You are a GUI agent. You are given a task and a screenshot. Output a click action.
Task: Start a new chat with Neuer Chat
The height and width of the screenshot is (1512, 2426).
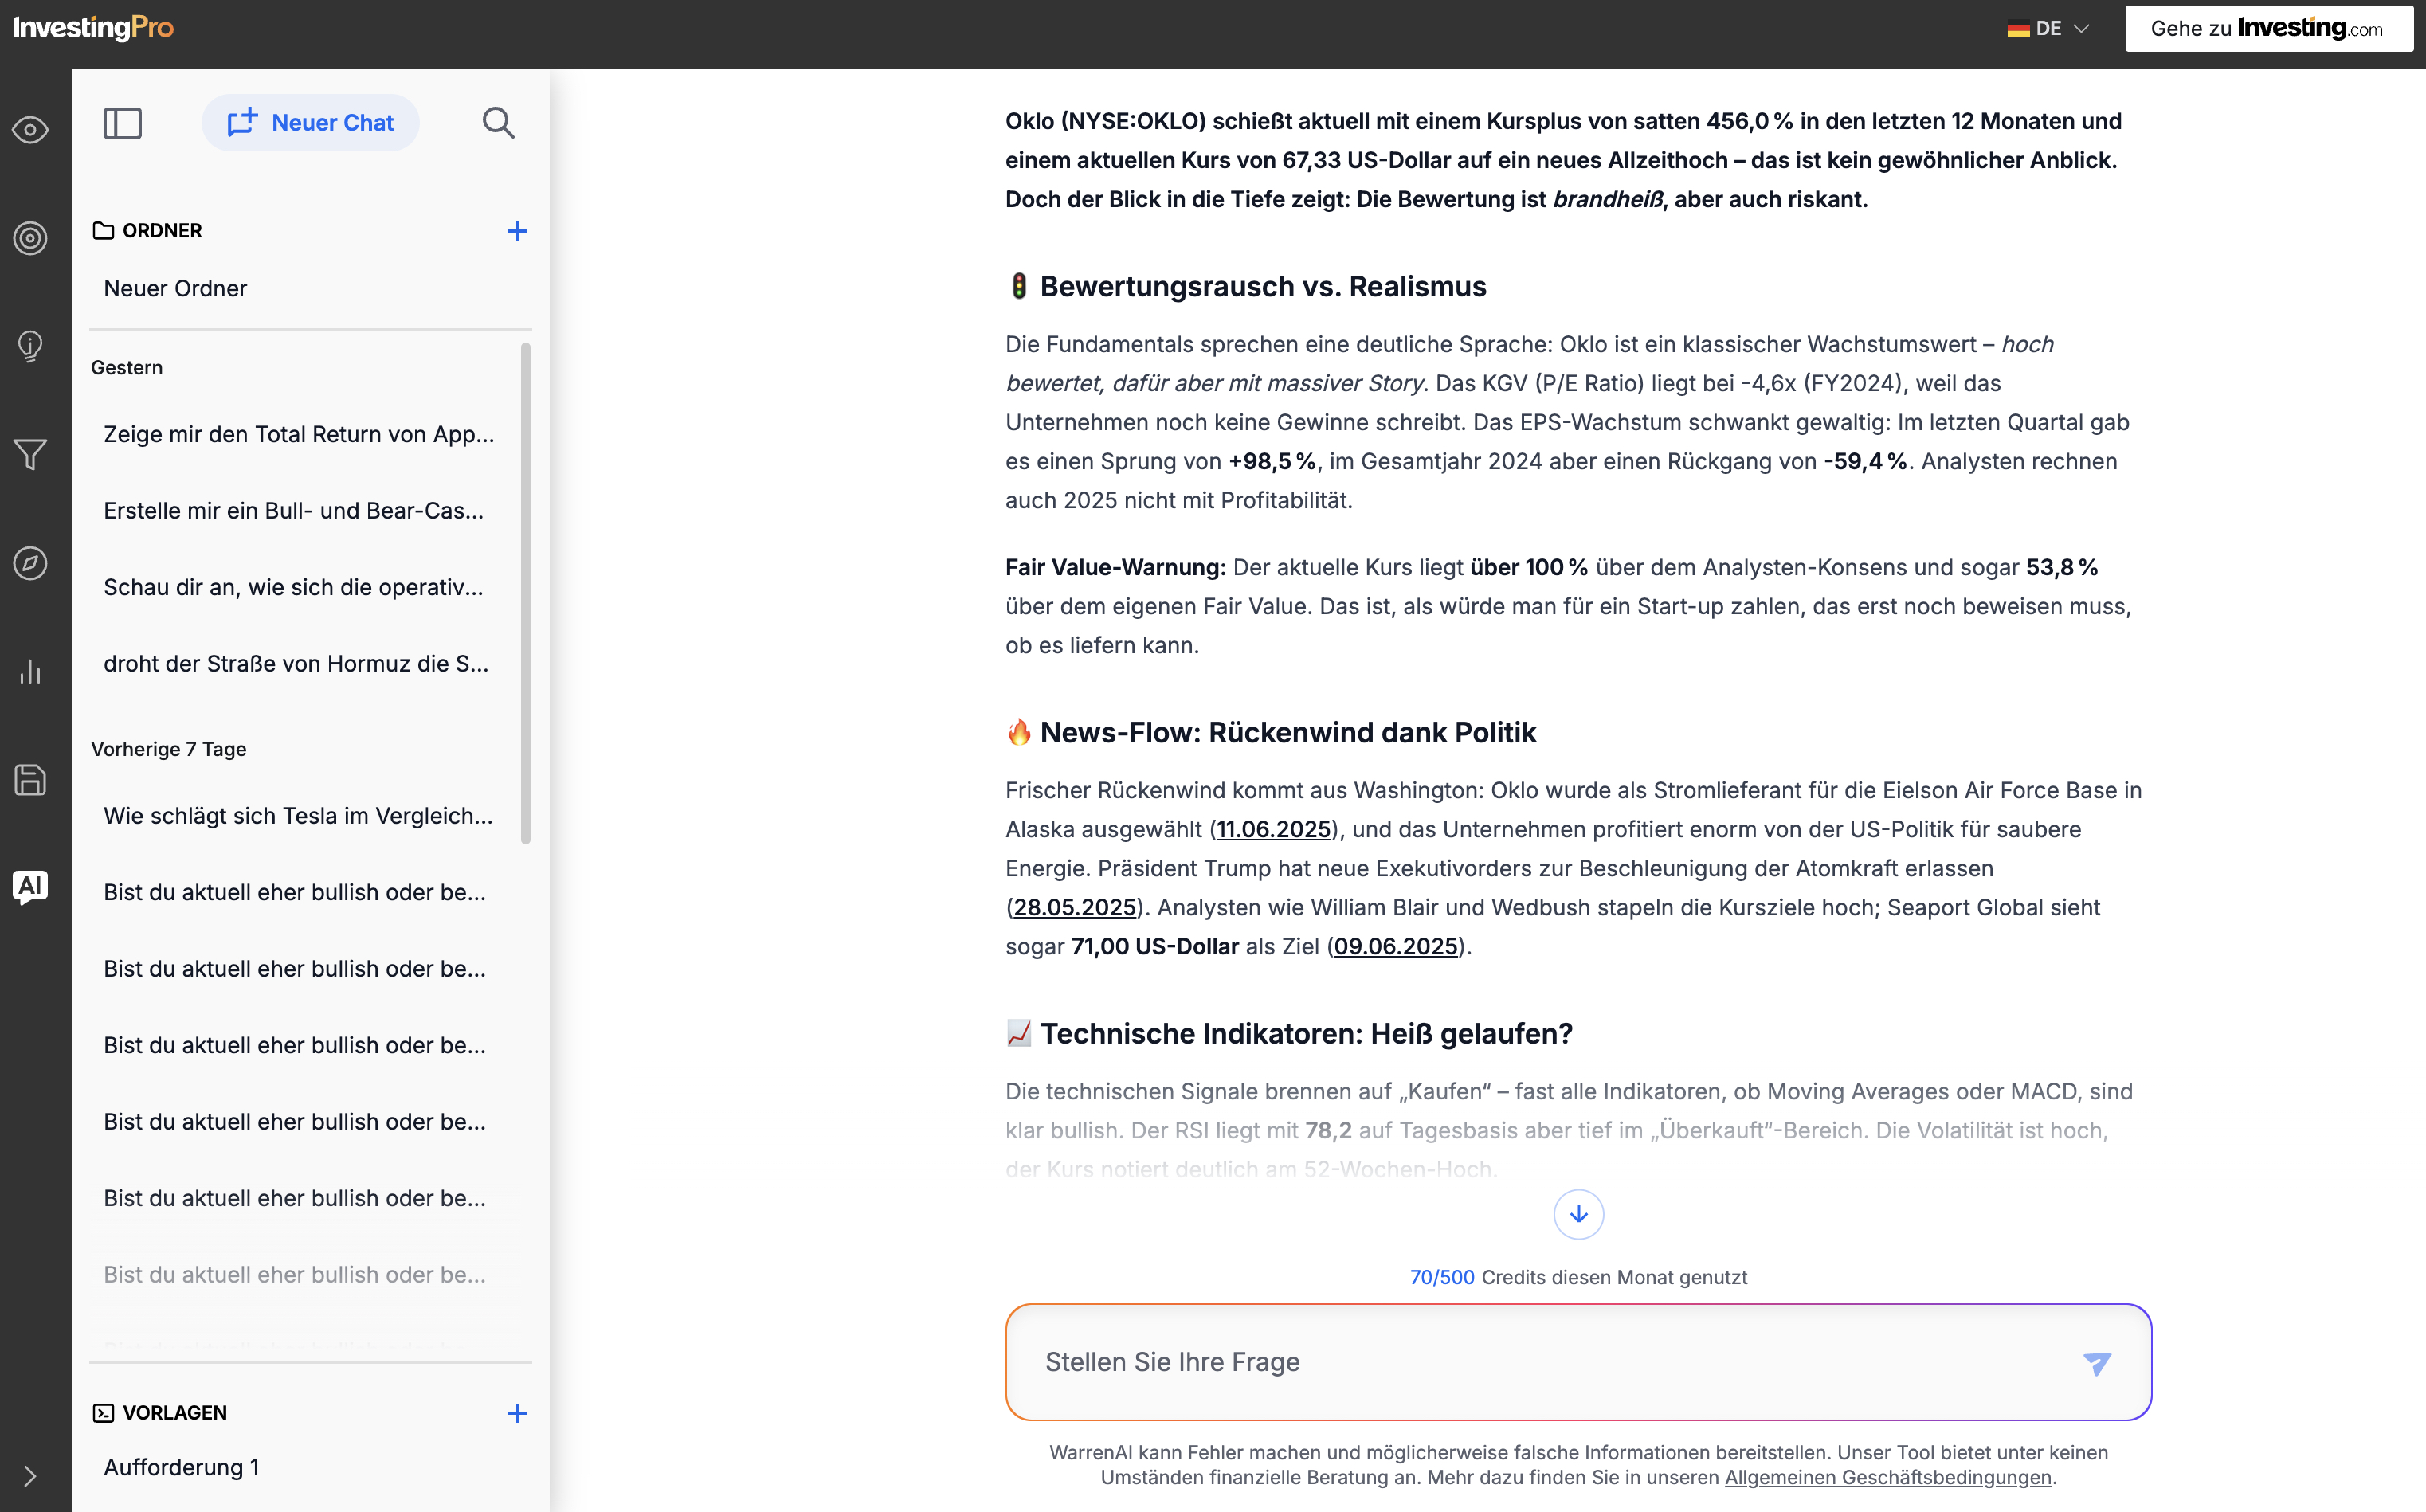[311, 123]
